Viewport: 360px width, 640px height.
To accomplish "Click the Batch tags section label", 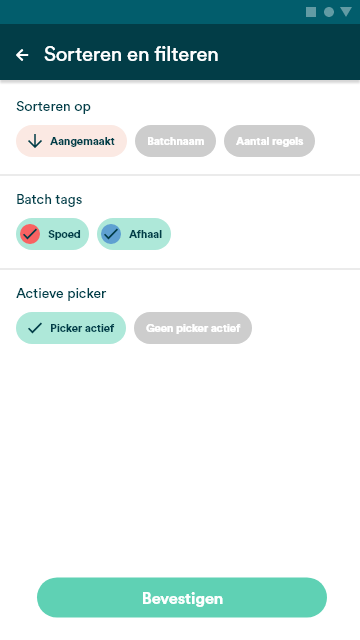I will 49,200.
